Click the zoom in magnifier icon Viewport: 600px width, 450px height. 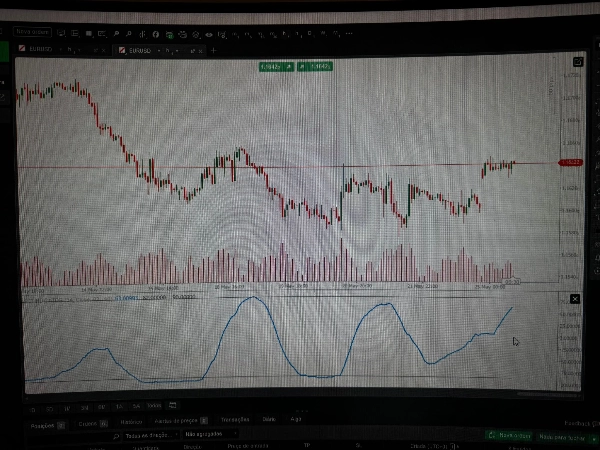(116, 34)
